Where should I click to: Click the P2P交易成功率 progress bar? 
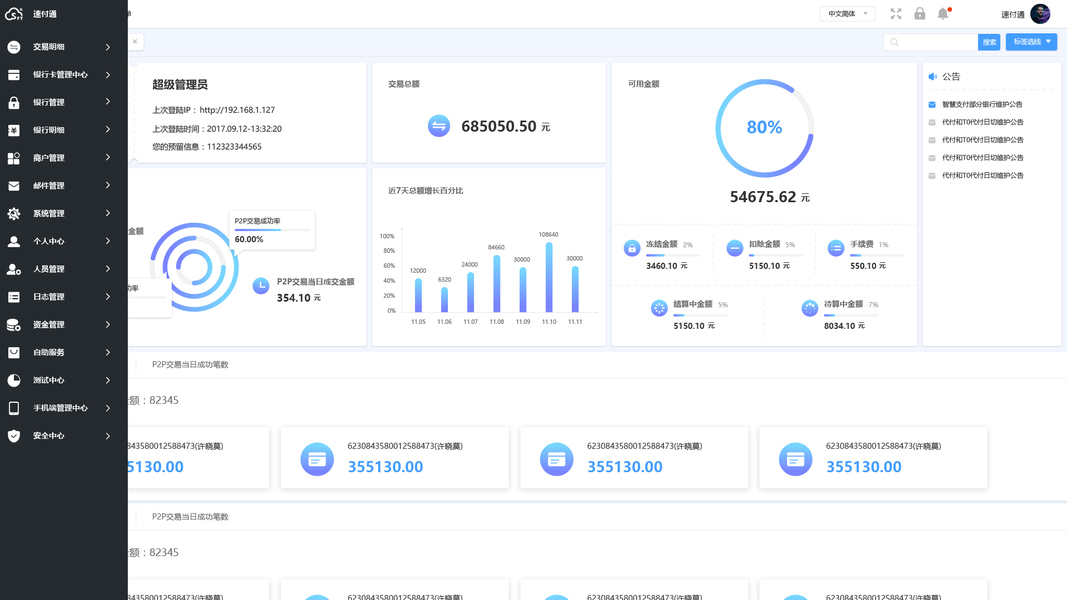click(272, 230)
